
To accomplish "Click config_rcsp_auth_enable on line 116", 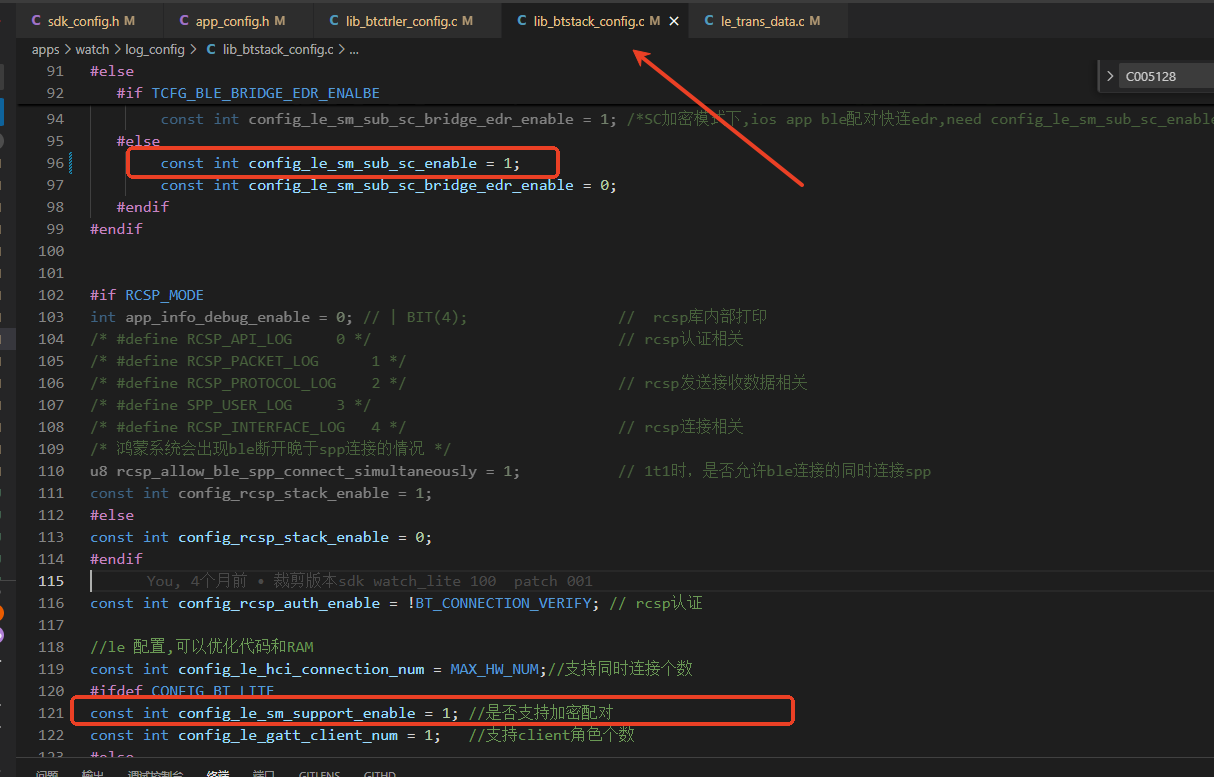I will pyautogui.click(x=280, y=603).
